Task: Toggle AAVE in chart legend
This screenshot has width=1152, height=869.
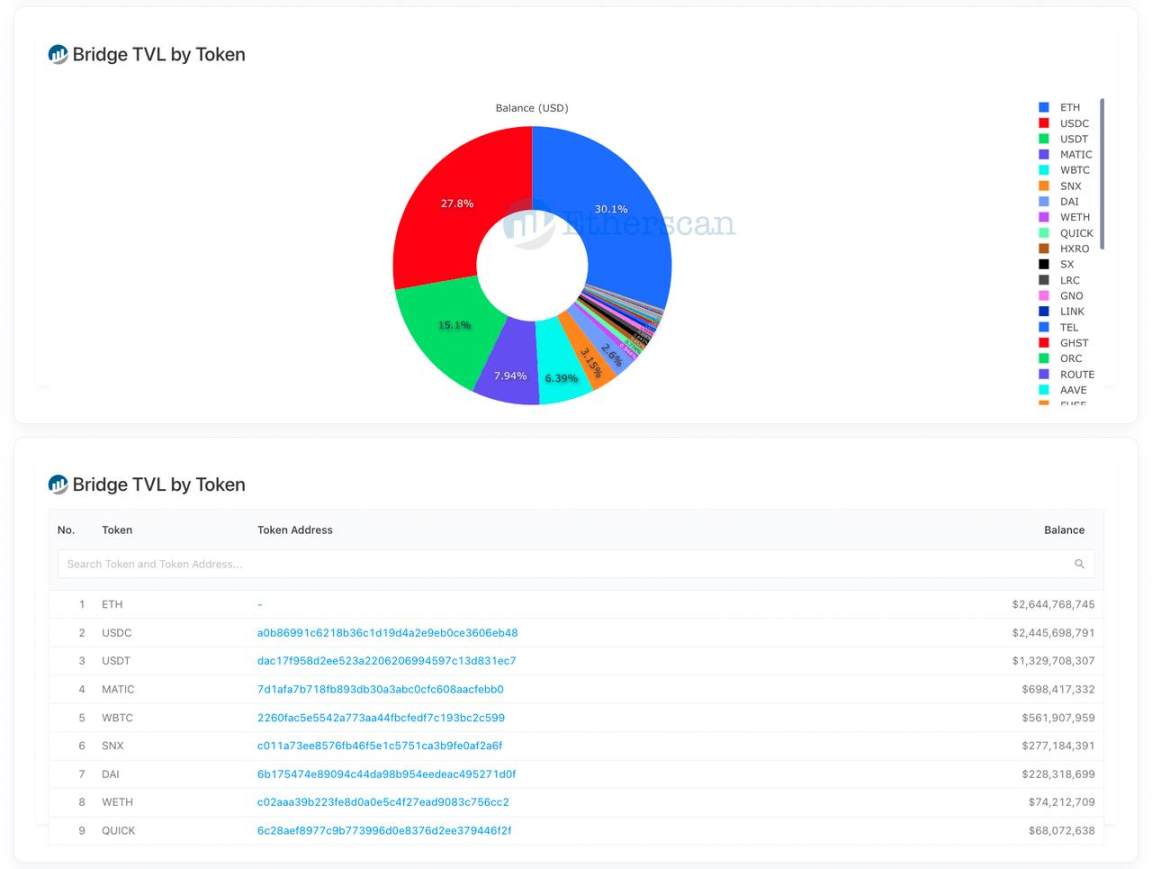Action: [1073, 389]
